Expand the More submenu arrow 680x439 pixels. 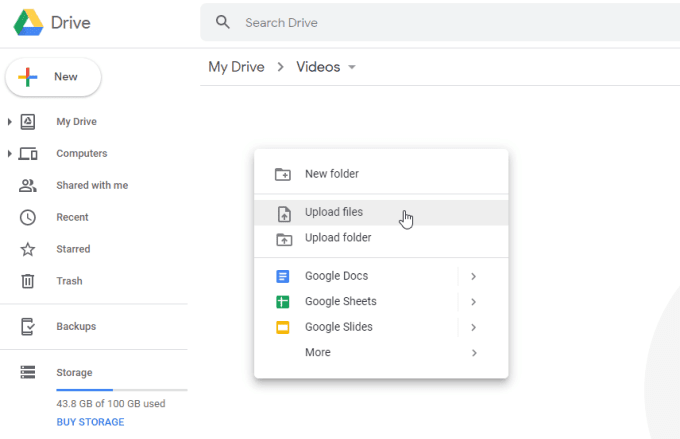coord(473,352)
